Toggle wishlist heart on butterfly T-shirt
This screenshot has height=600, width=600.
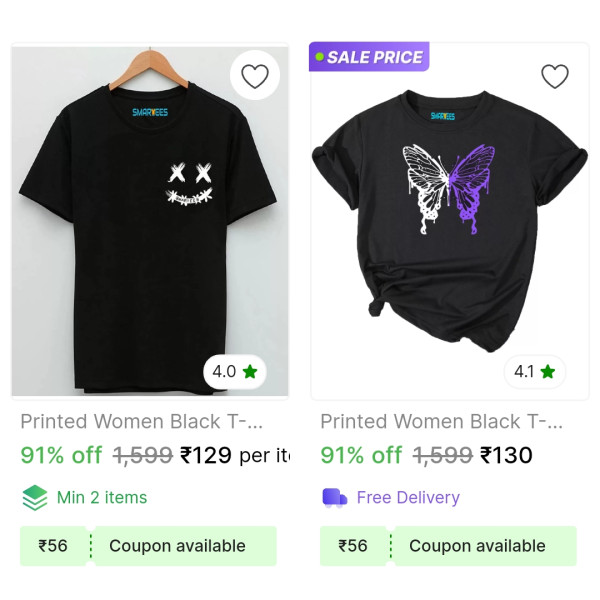[x=554, y=76]
